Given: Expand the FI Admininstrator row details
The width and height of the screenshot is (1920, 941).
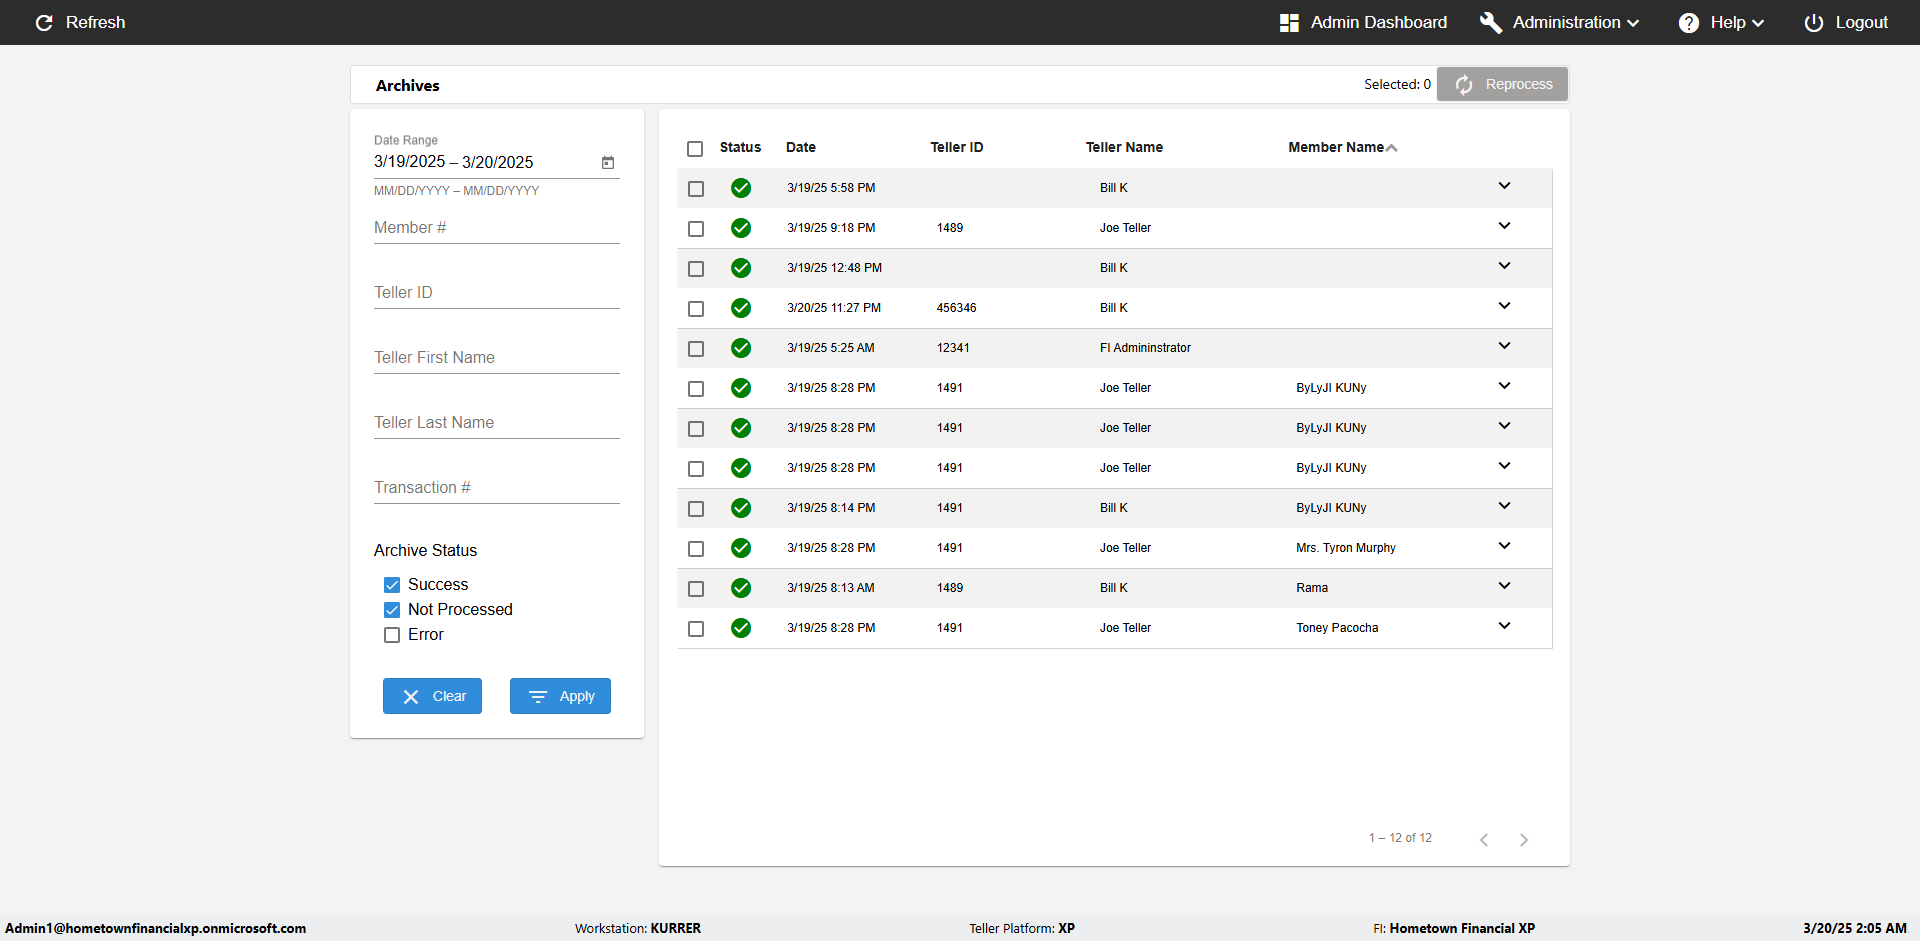Looking at the screenshot, I should (x=1504, y=346).
